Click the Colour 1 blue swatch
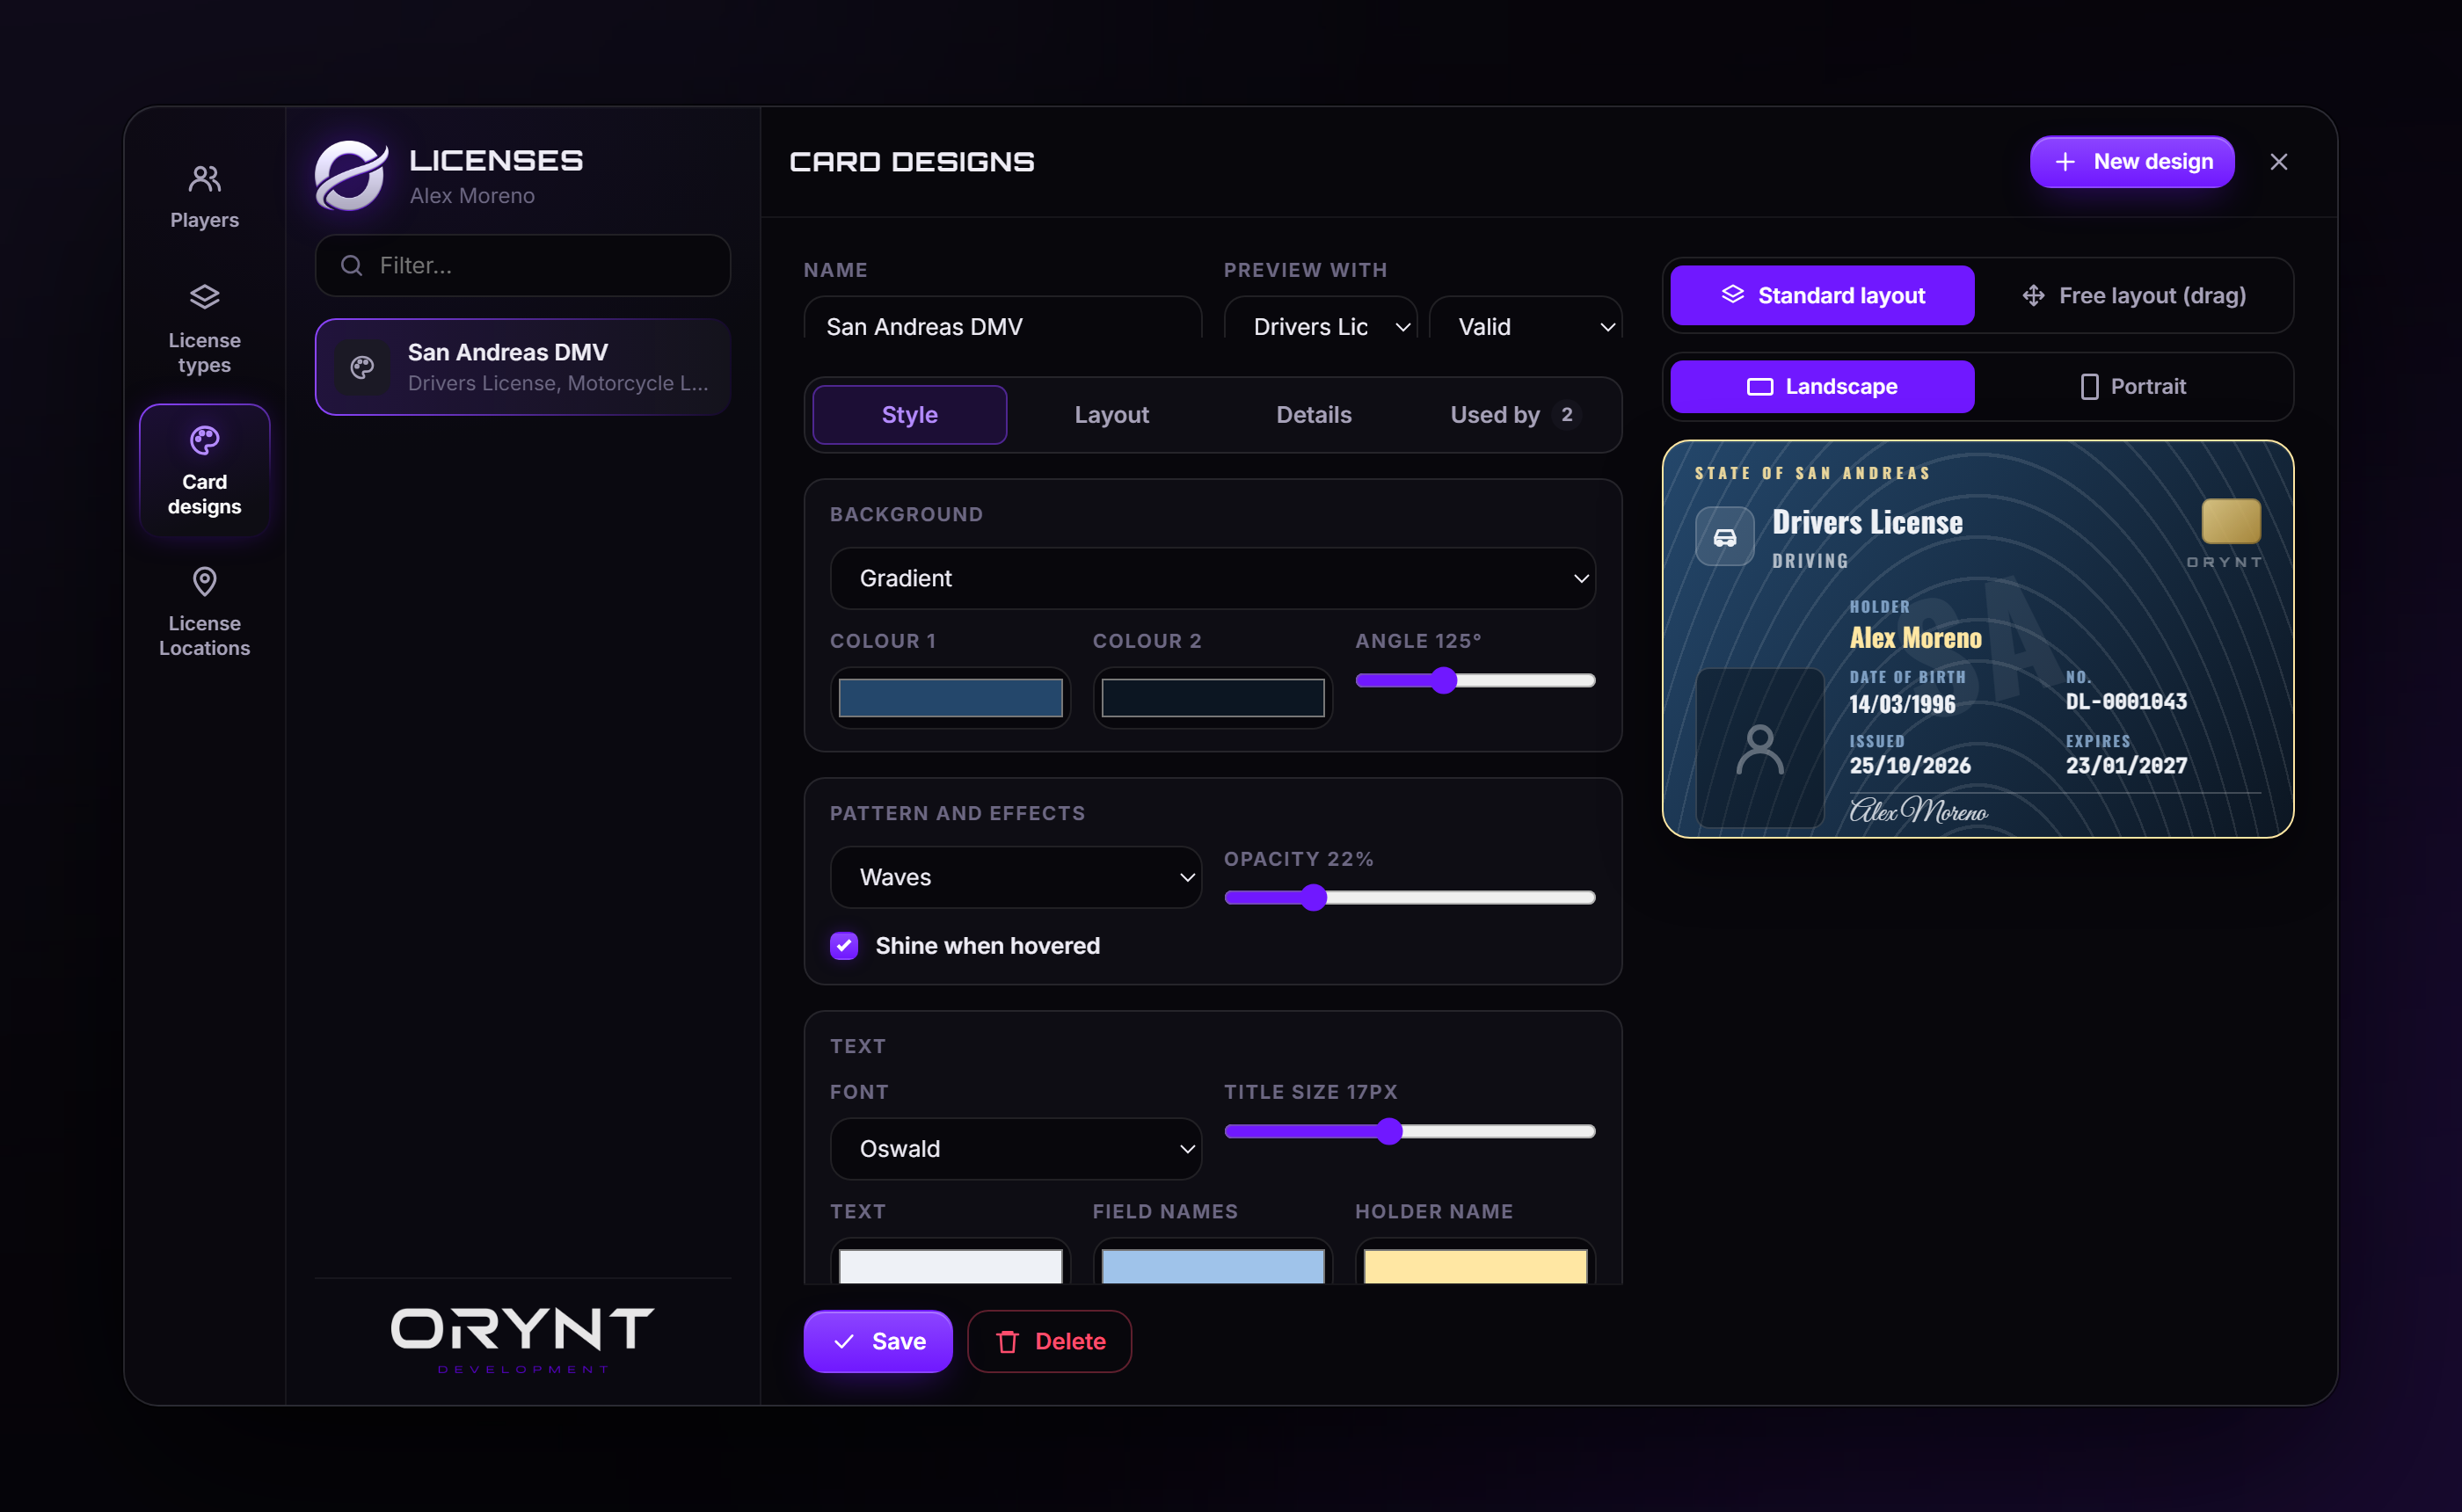The width and height of the screenshot is (2462, 1512). (950, 698)
